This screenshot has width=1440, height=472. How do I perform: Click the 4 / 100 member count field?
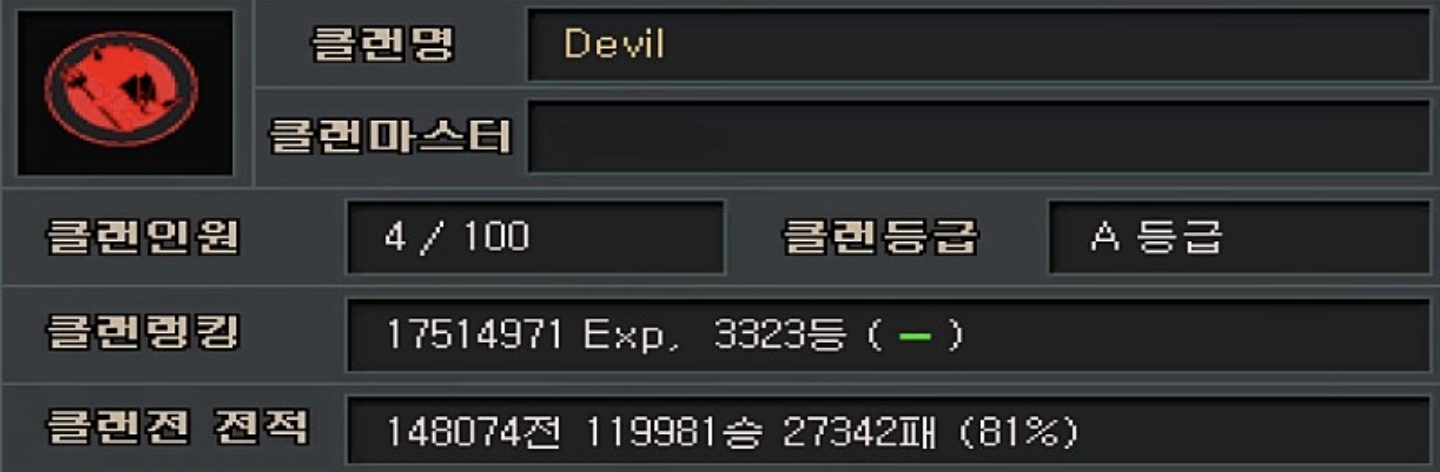click(x=535, y=237)
